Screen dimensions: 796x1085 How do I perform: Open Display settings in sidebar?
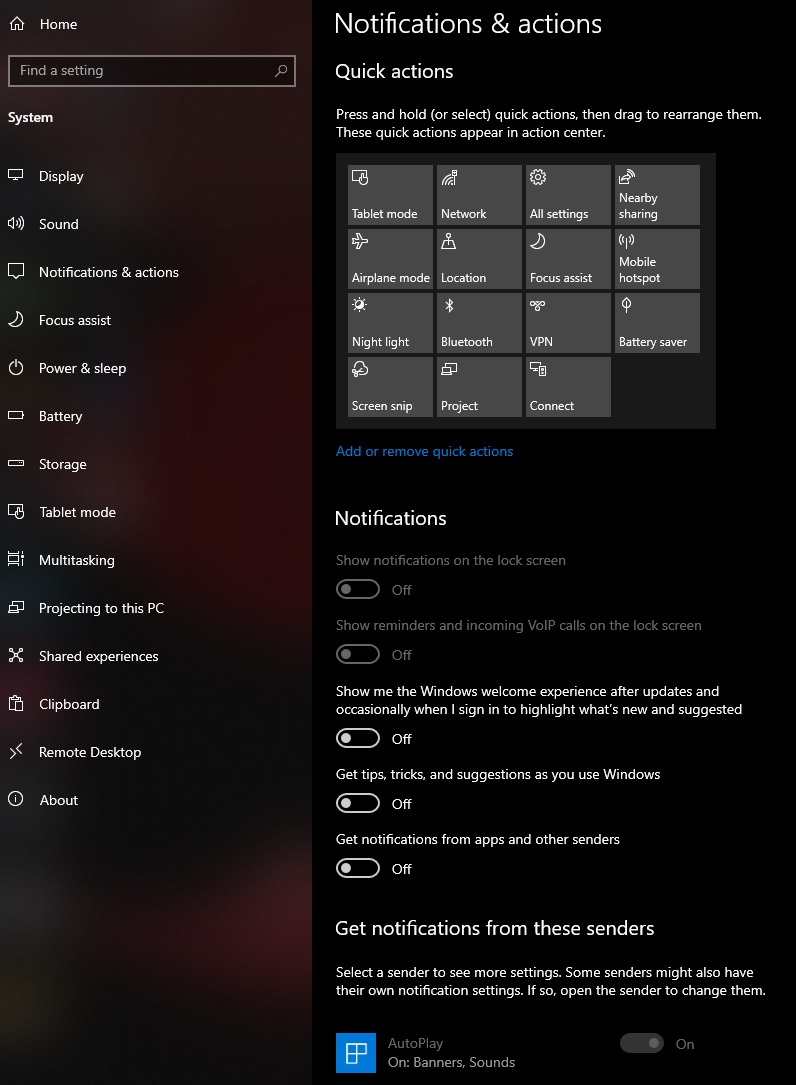(156, 176)
